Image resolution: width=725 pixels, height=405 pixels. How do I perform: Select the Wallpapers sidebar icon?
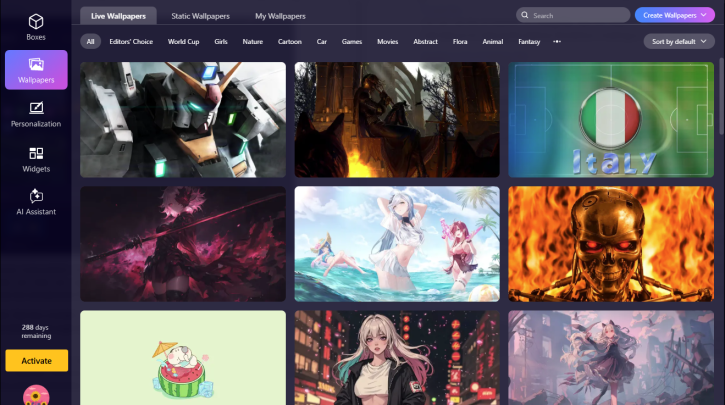click(x=36, y=64)
